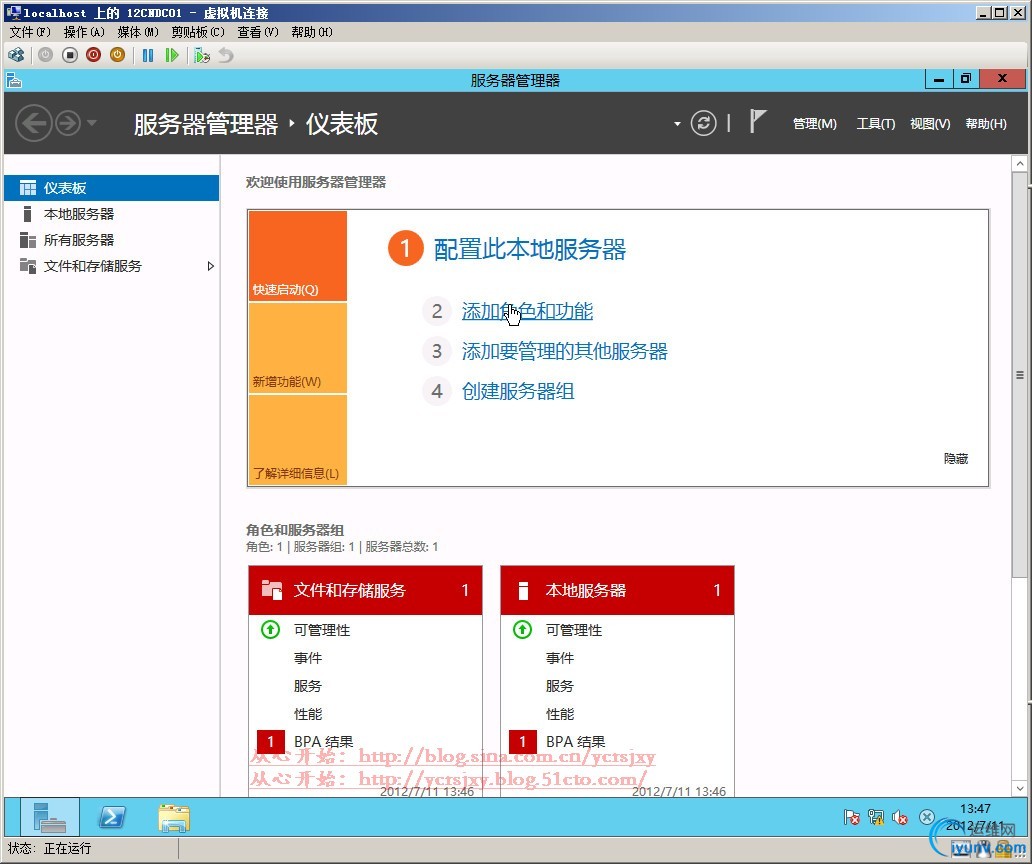Open the 文件(F) menu
1032x864 pixels.
pos(30,32)
